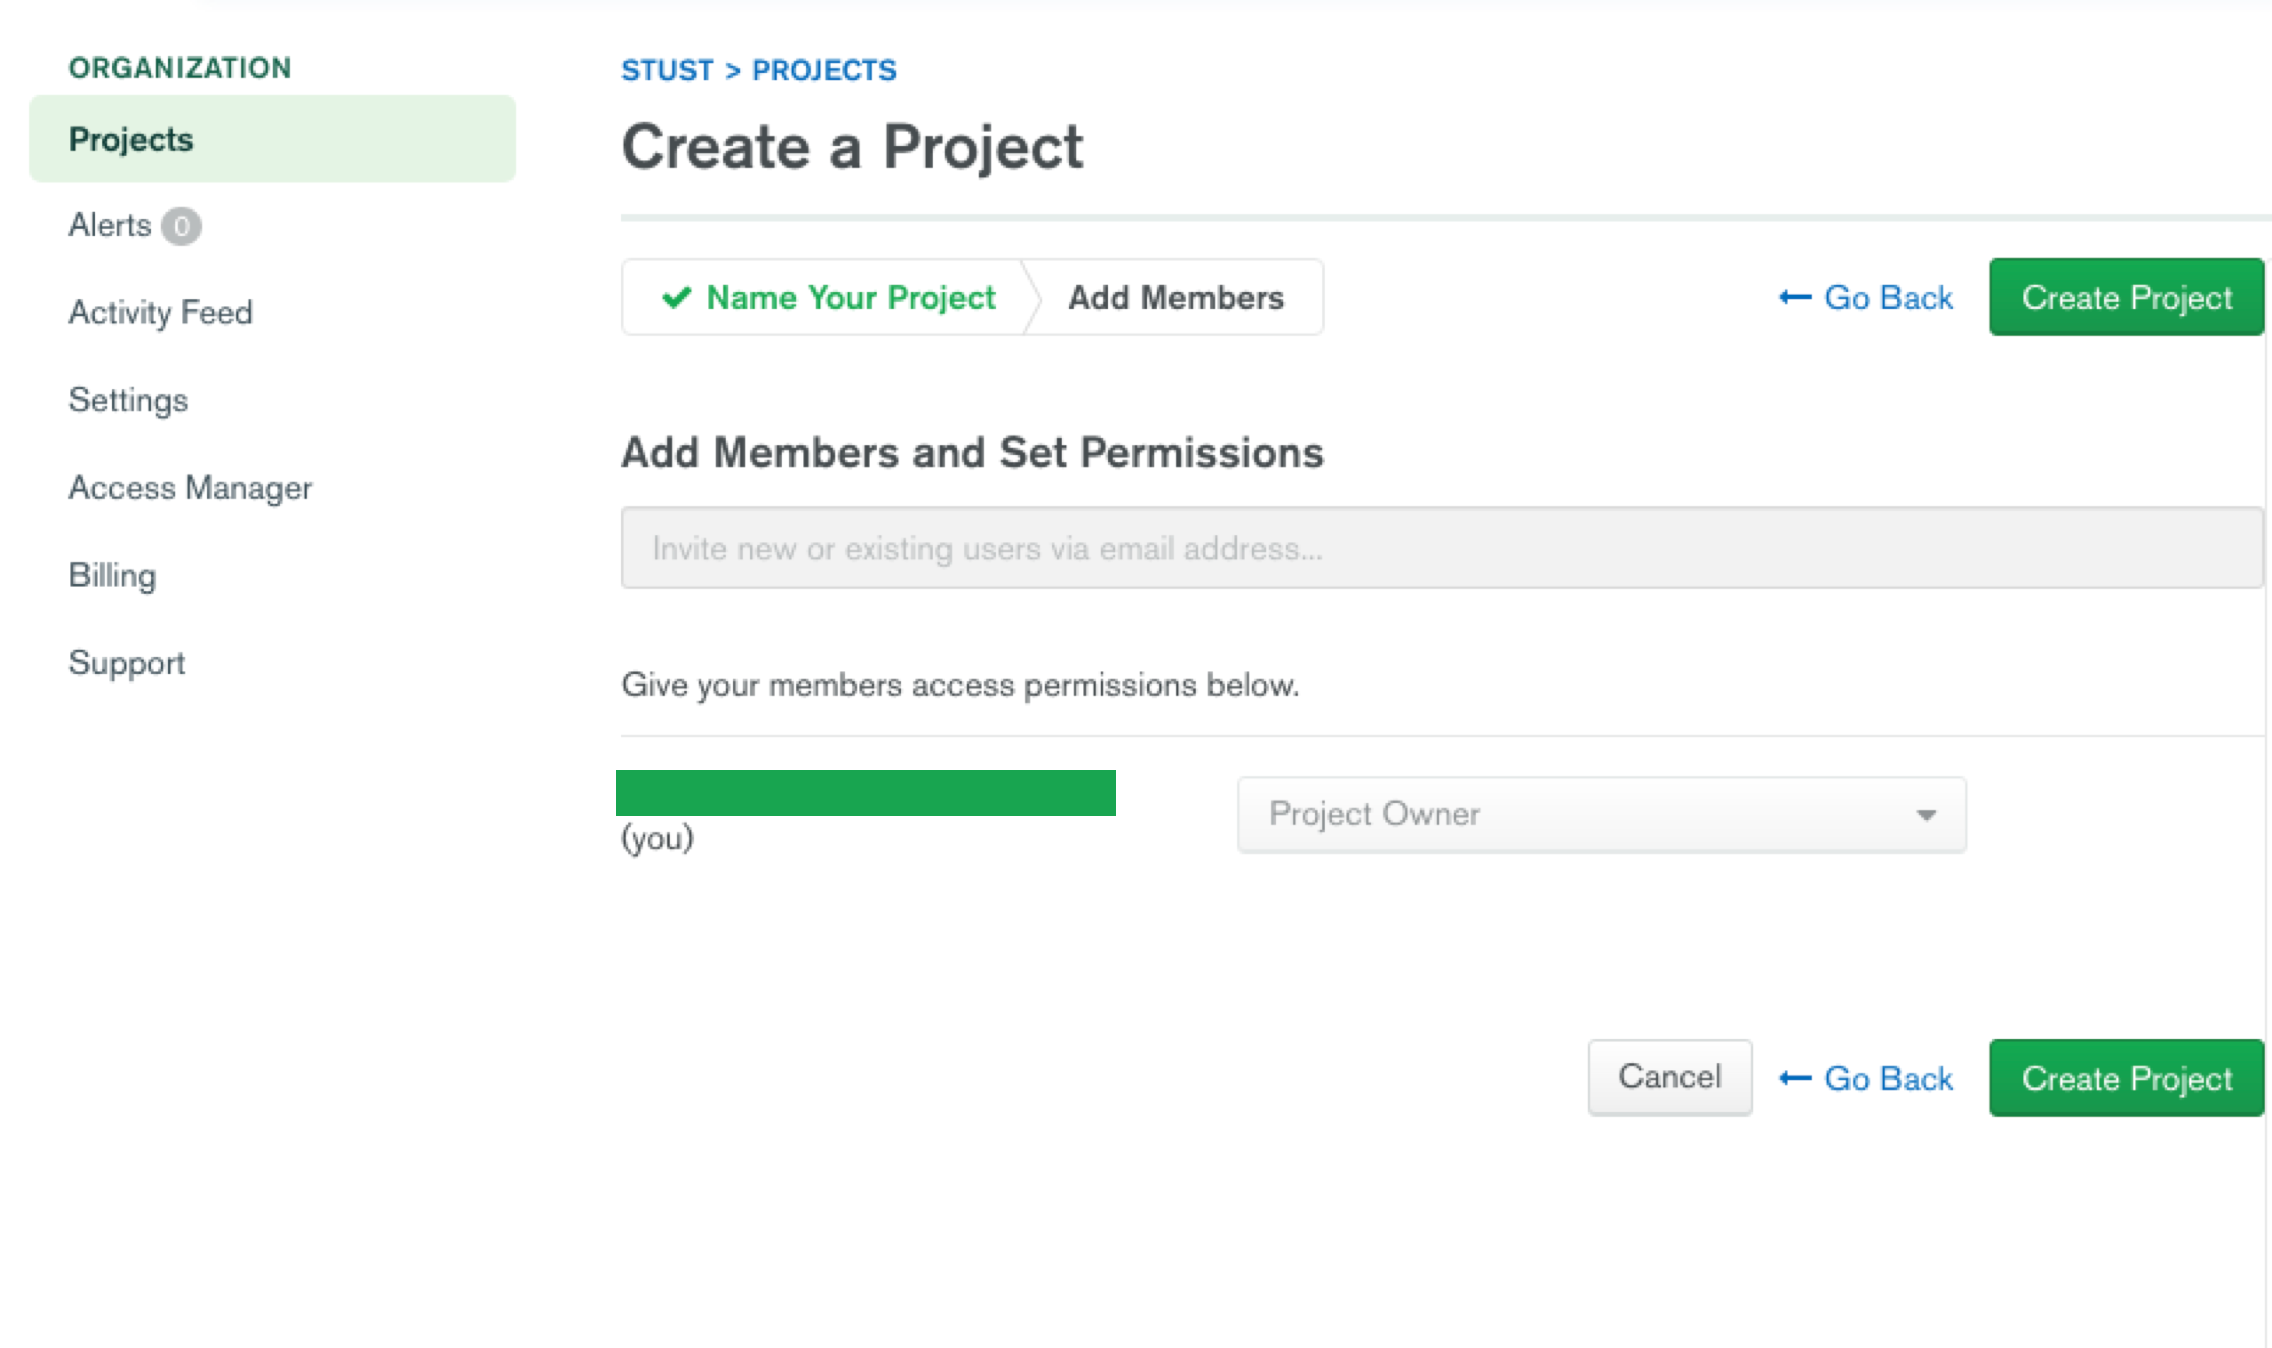This screenshot has height=1348, width=2272.
Task: Focus the invite users email field
Action: point(1440,548)
